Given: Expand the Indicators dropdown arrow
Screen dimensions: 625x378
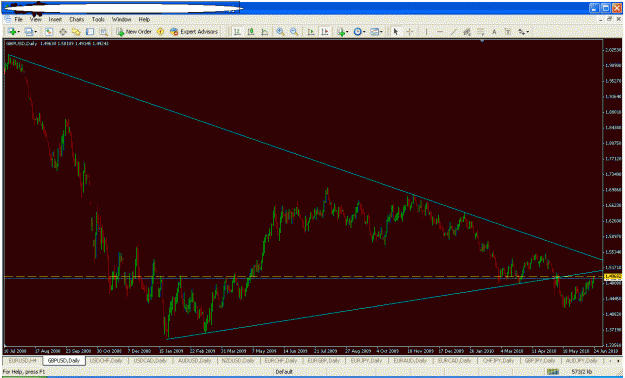Looking at the screenshot, I should (x=348, y=32).
